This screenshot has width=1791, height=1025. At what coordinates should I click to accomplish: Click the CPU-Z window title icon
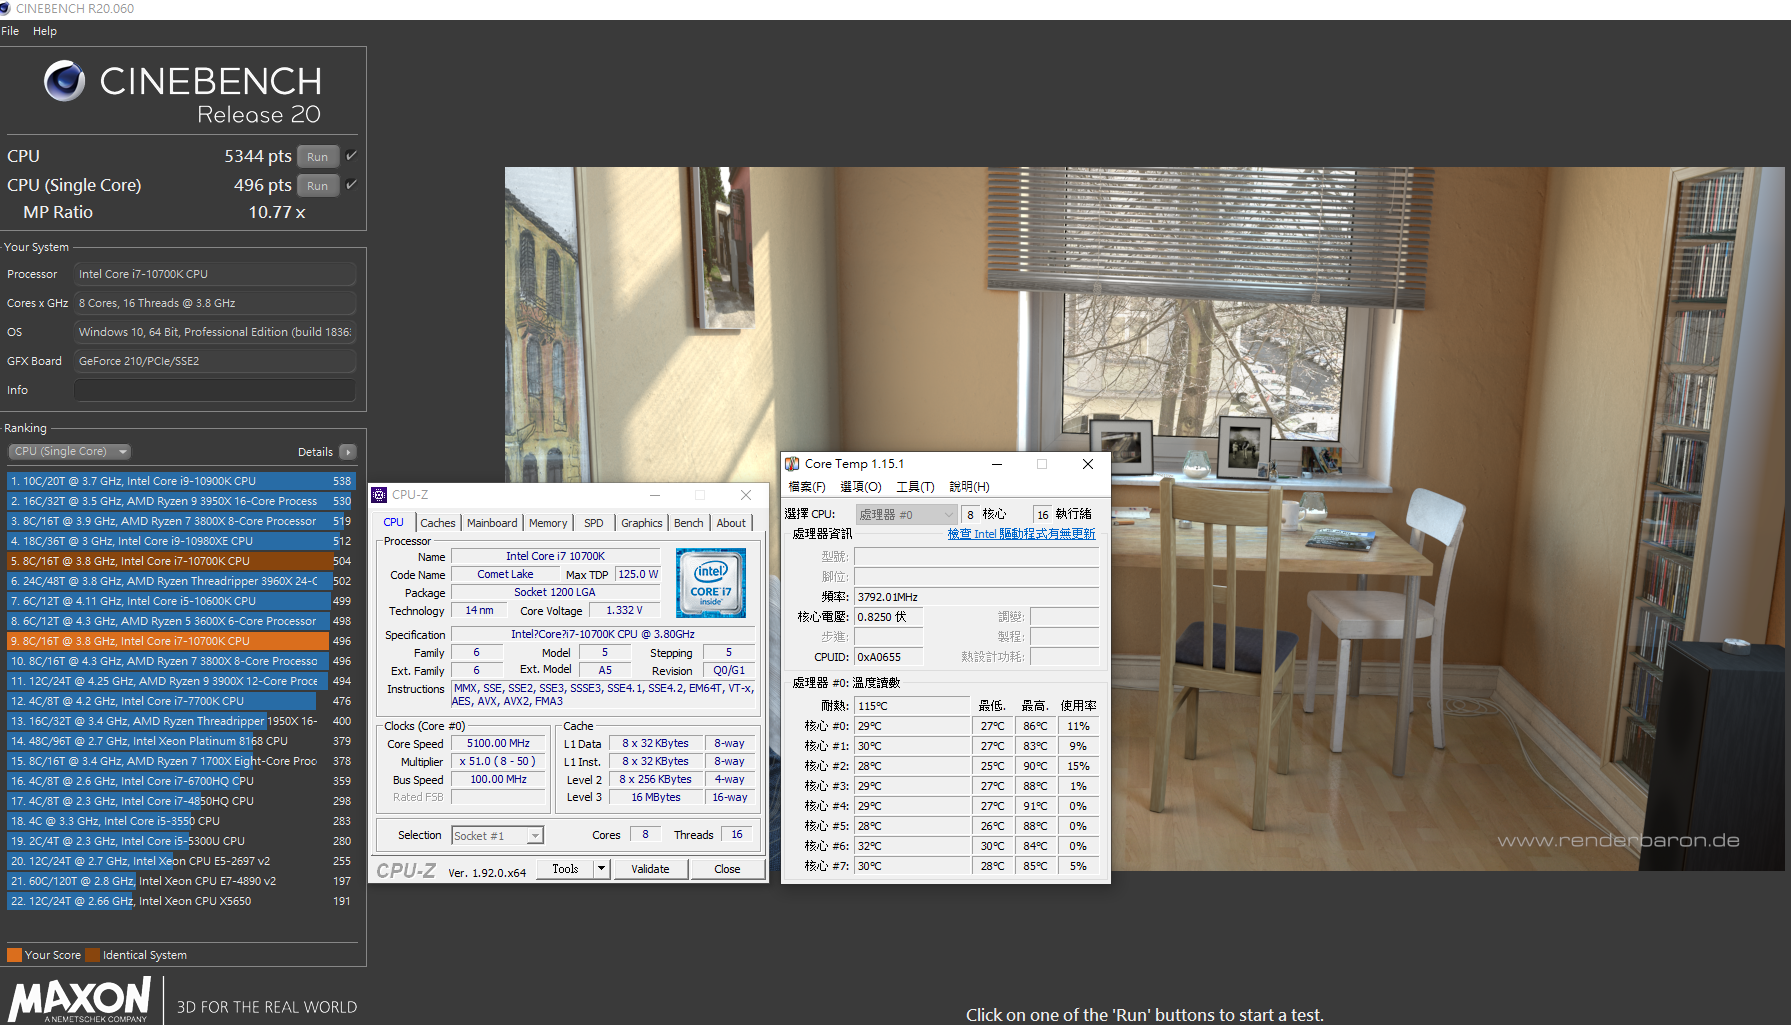tap(379, 495)
